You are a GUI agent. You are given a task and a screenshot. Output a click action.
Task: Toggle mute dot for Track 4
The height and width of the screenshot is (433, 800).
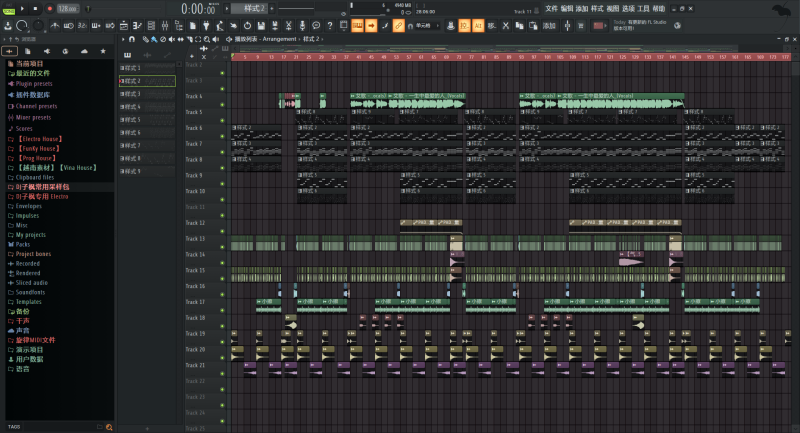click(x=222, y=105)
